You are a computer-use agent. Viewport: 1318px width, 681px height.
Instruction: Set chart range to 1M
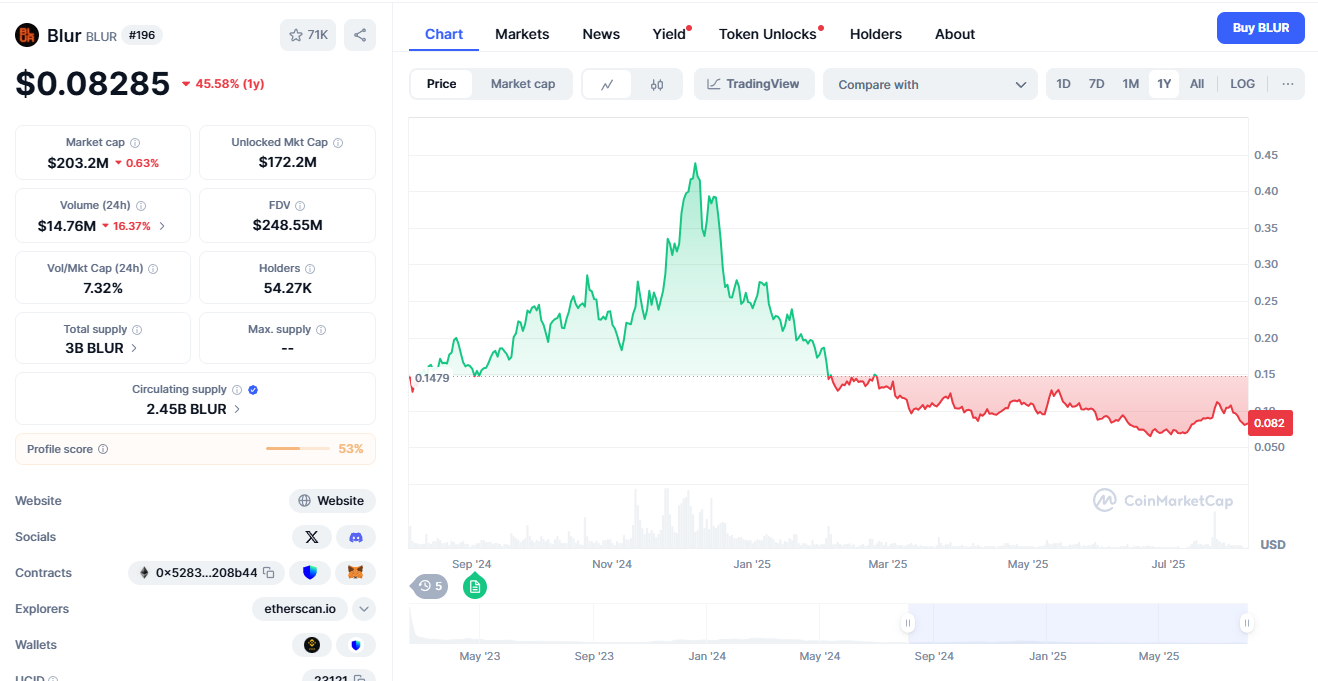[1131, 84]
